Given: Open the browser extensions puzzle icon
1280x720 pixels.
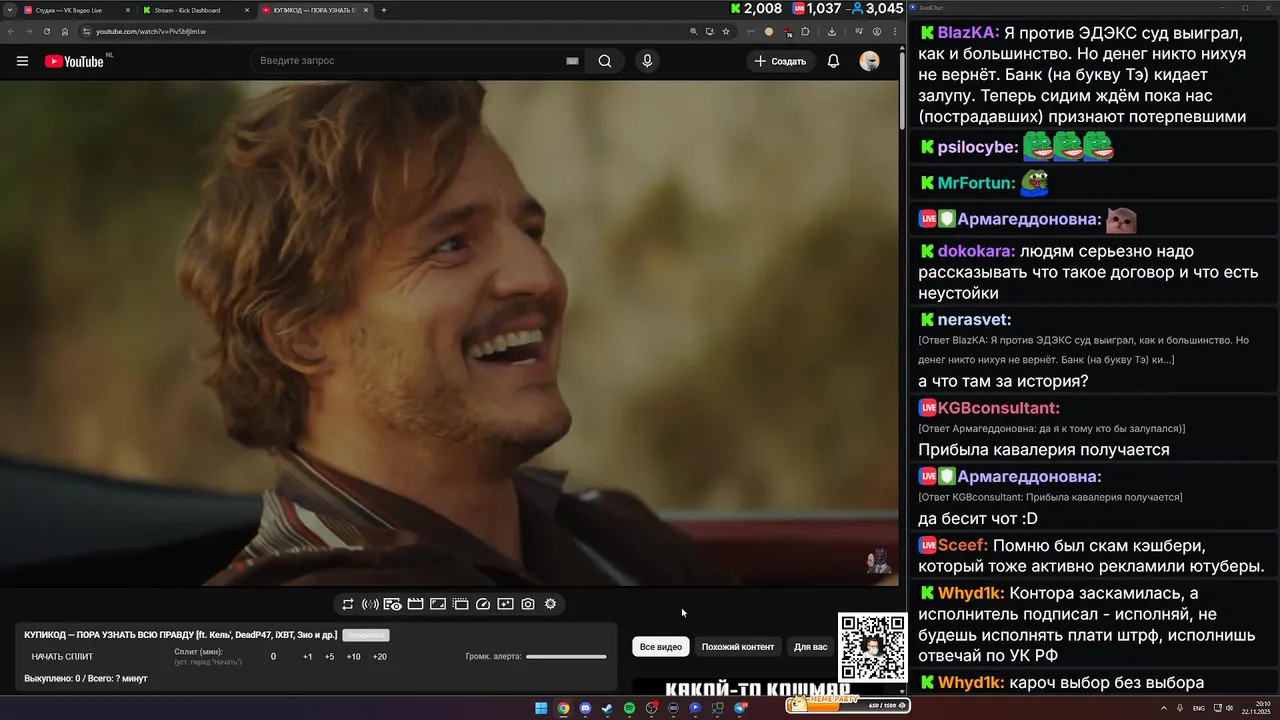Looking at the screenshot, I should [804, 31].
